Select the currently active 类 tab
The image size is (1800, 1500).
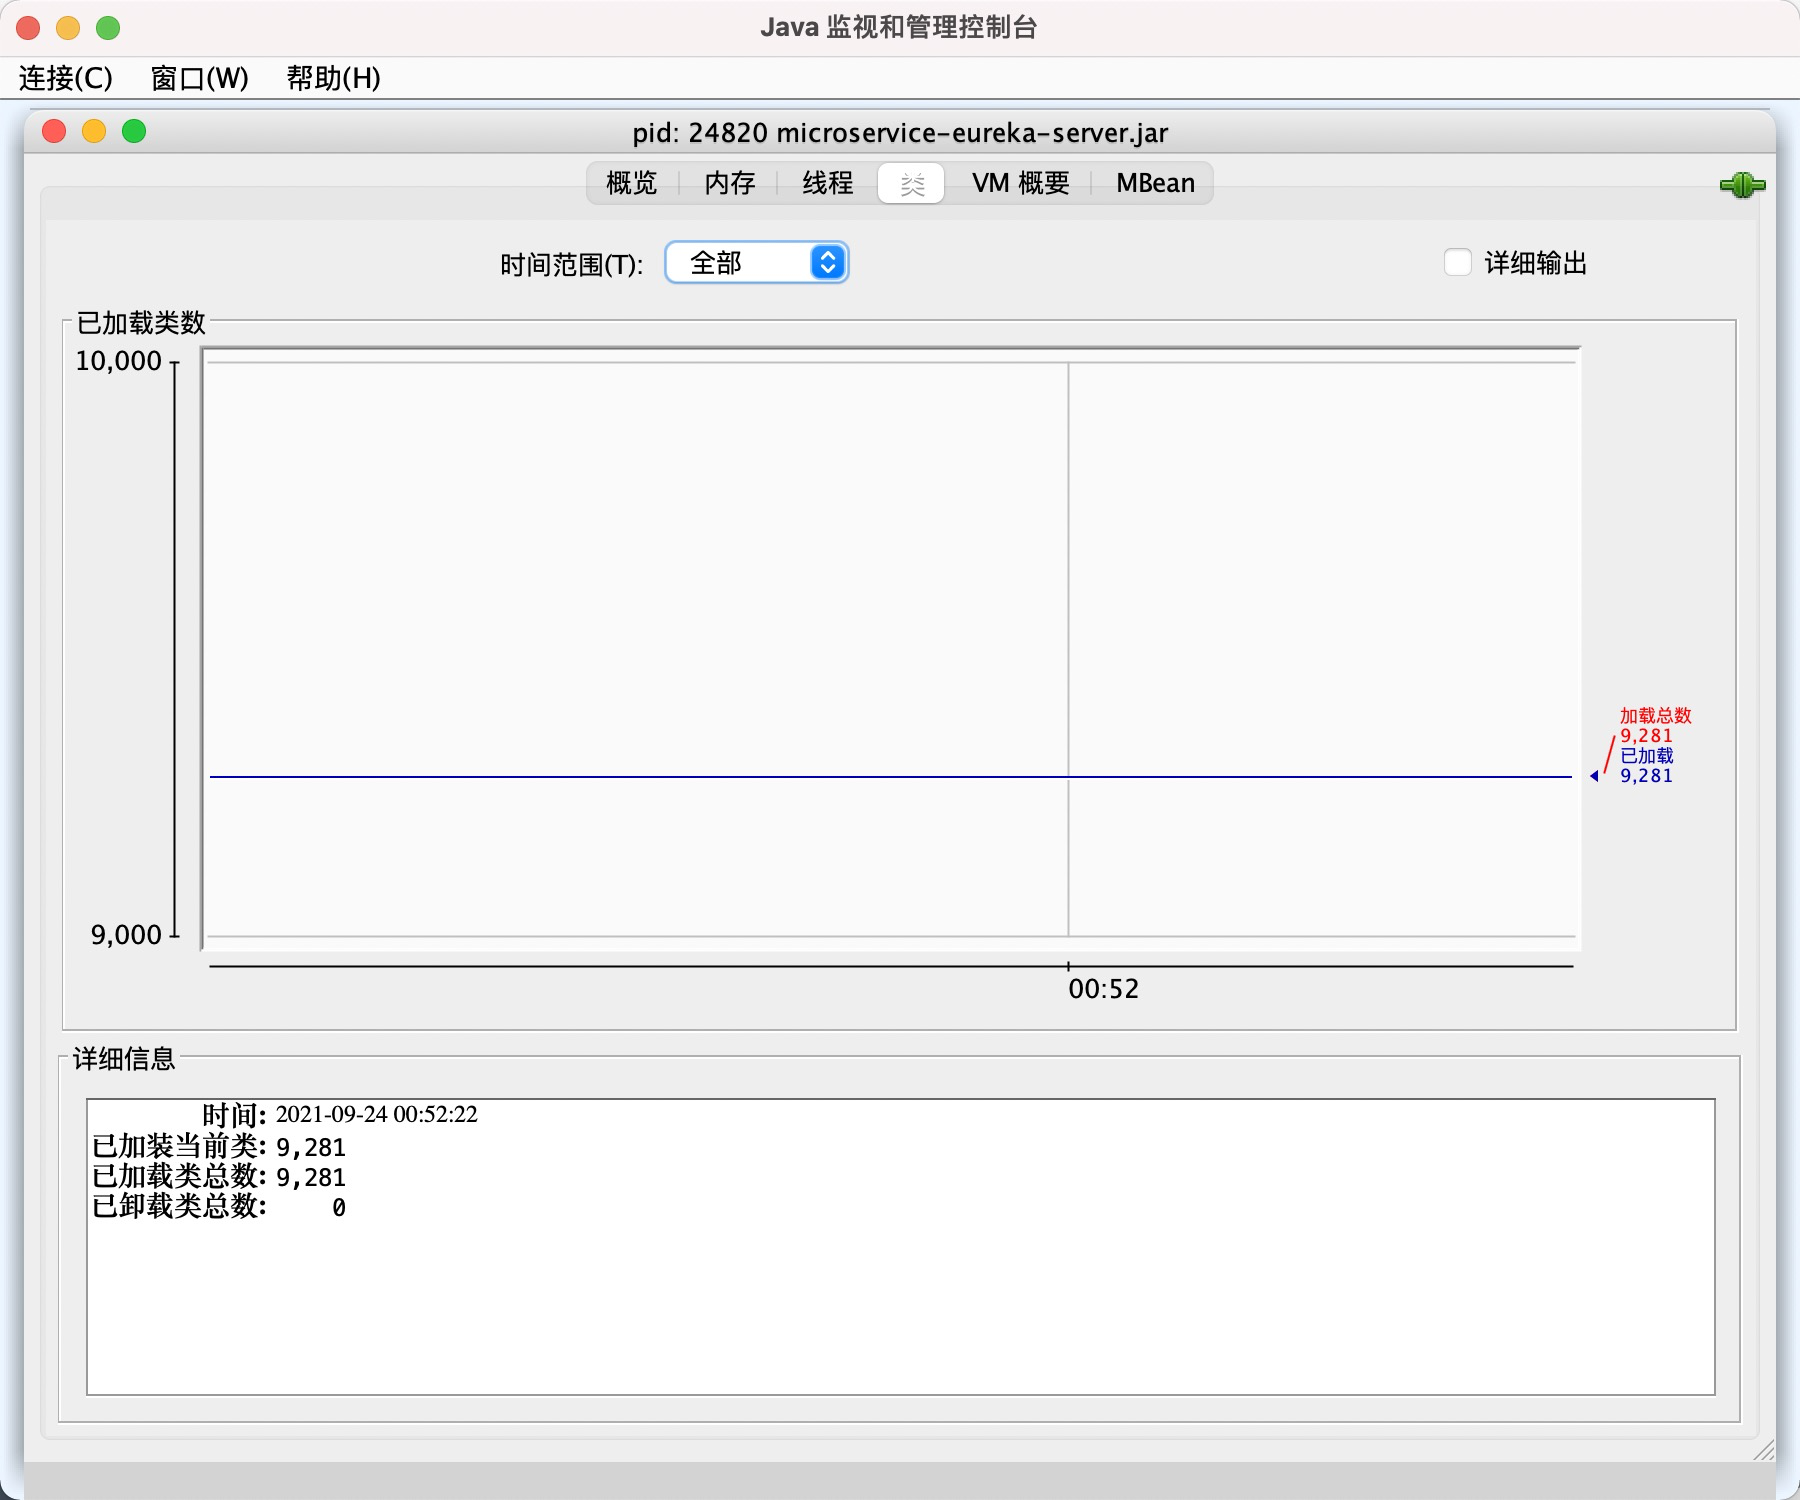[911, 183]
